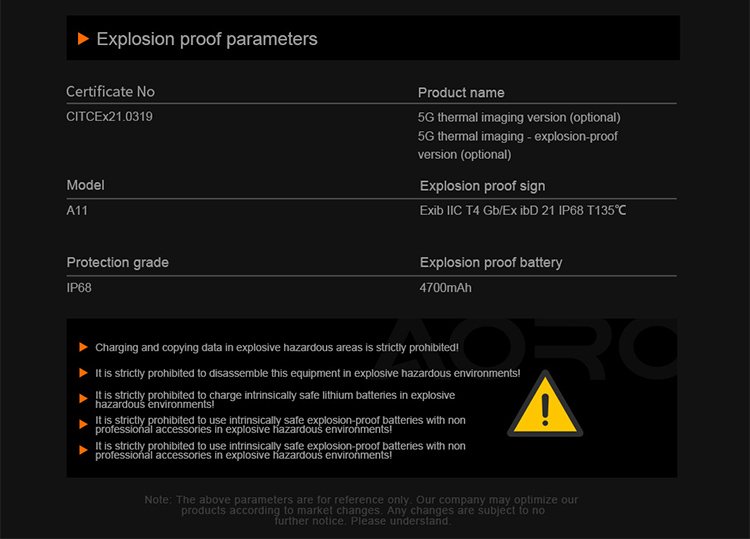
Task: Click the orange triangle beside Explosion proof parameters
Action: 83,39
